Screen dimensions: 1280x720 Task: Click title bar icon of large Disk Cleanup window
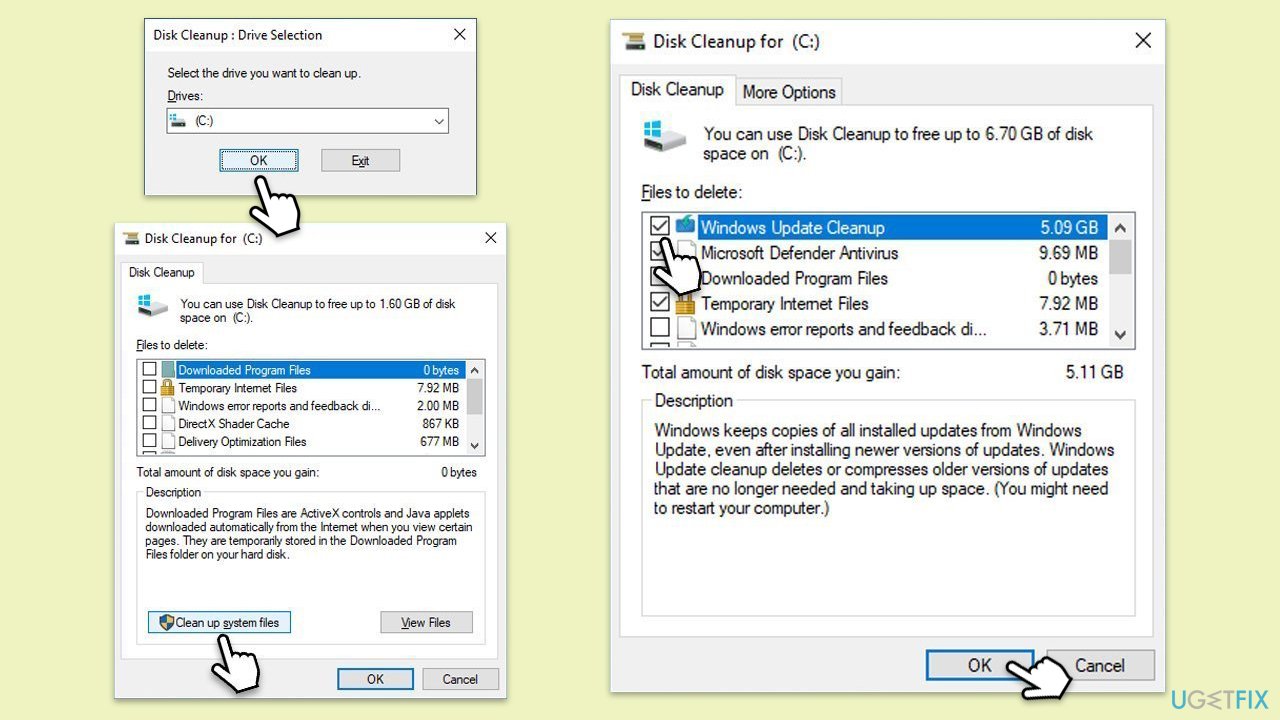[x=634, y=42]
